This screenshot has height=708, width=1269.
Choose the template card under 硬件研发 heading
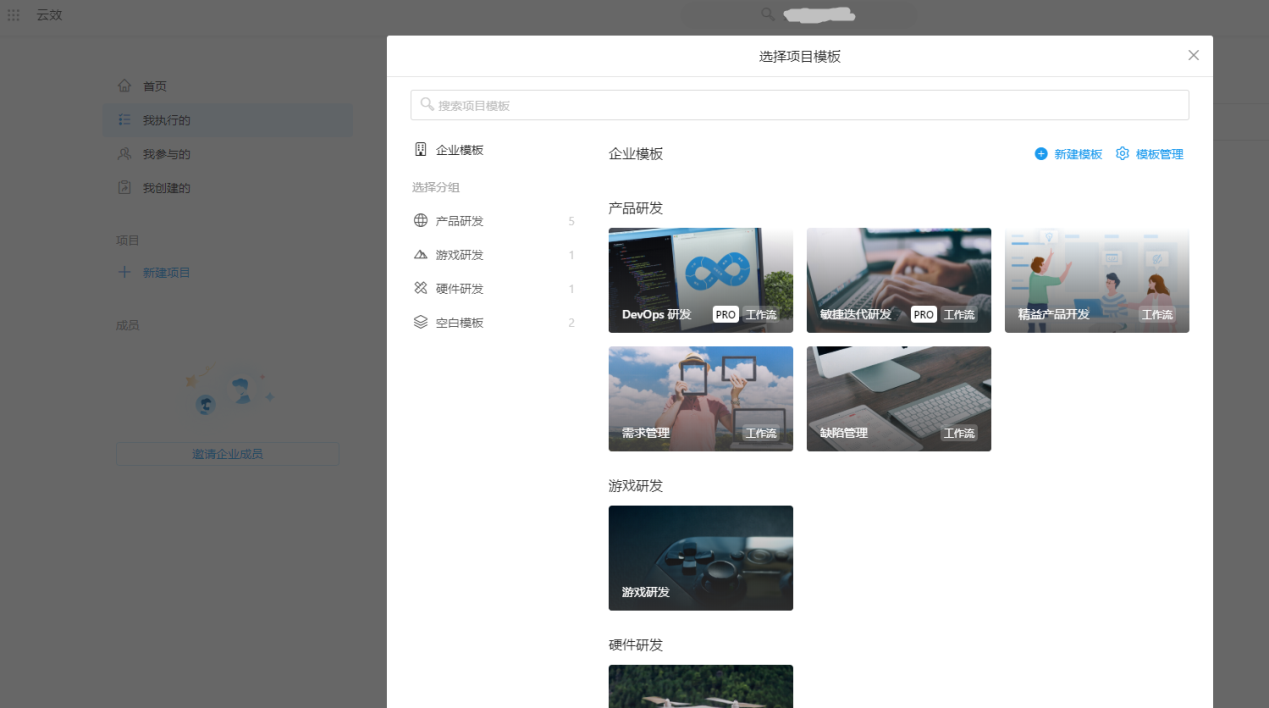(700, 686)
